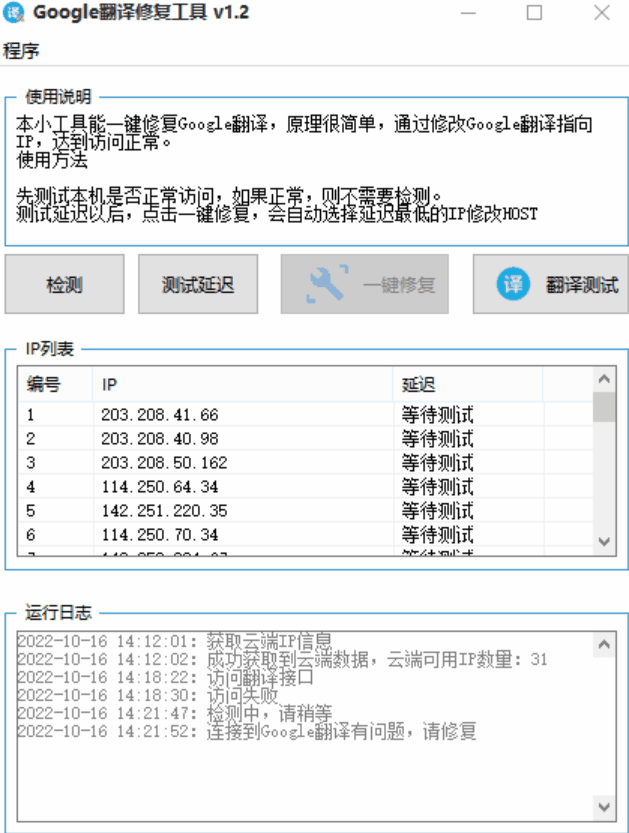Viewport: 629px width, 833px height.
Task: Click the 翻译测试 button
Action: click(x=550, y=284)
